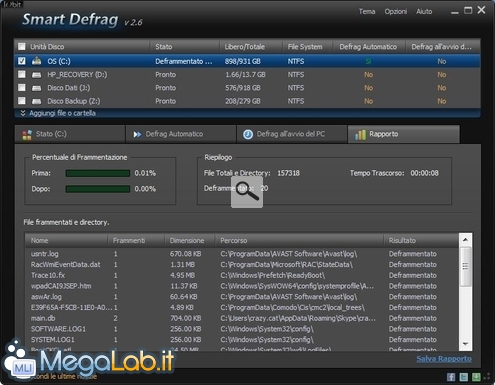Click the clock icon on boot defrag tab
The height and width of the screenshot is (385, 495).
(x=248, y=134)
